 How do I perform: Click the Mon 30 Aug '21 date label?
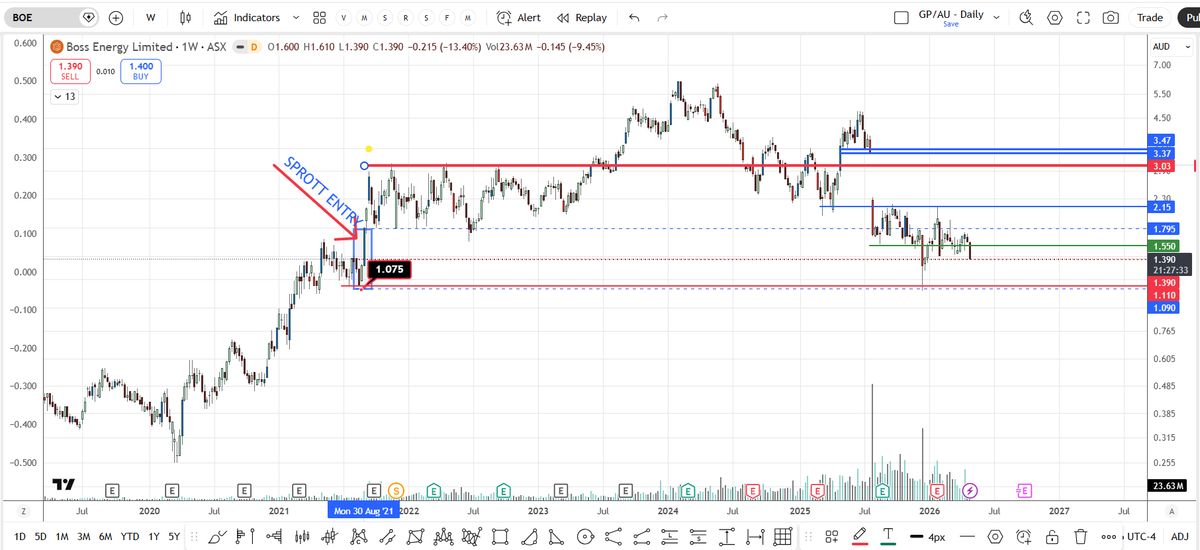coord(364,510)
